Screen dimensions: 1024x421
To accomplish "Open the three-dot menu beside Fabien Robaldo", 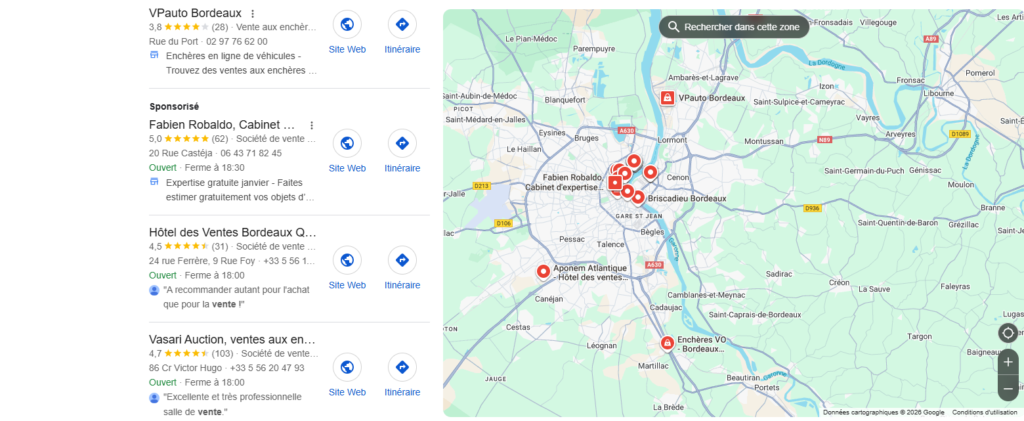I will 312,125.
